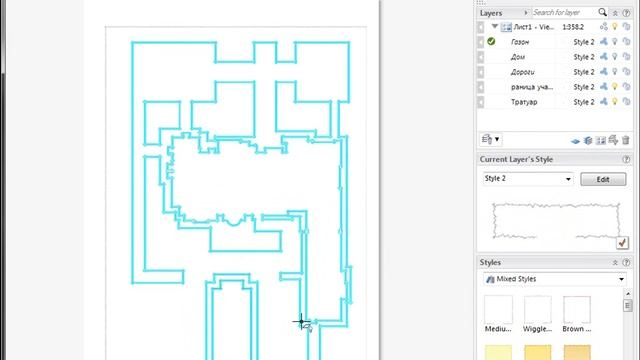The image size is (640, 360).
Task: Click the flat blue layer icon in Layers toolbar
Action: coord(575,141)
